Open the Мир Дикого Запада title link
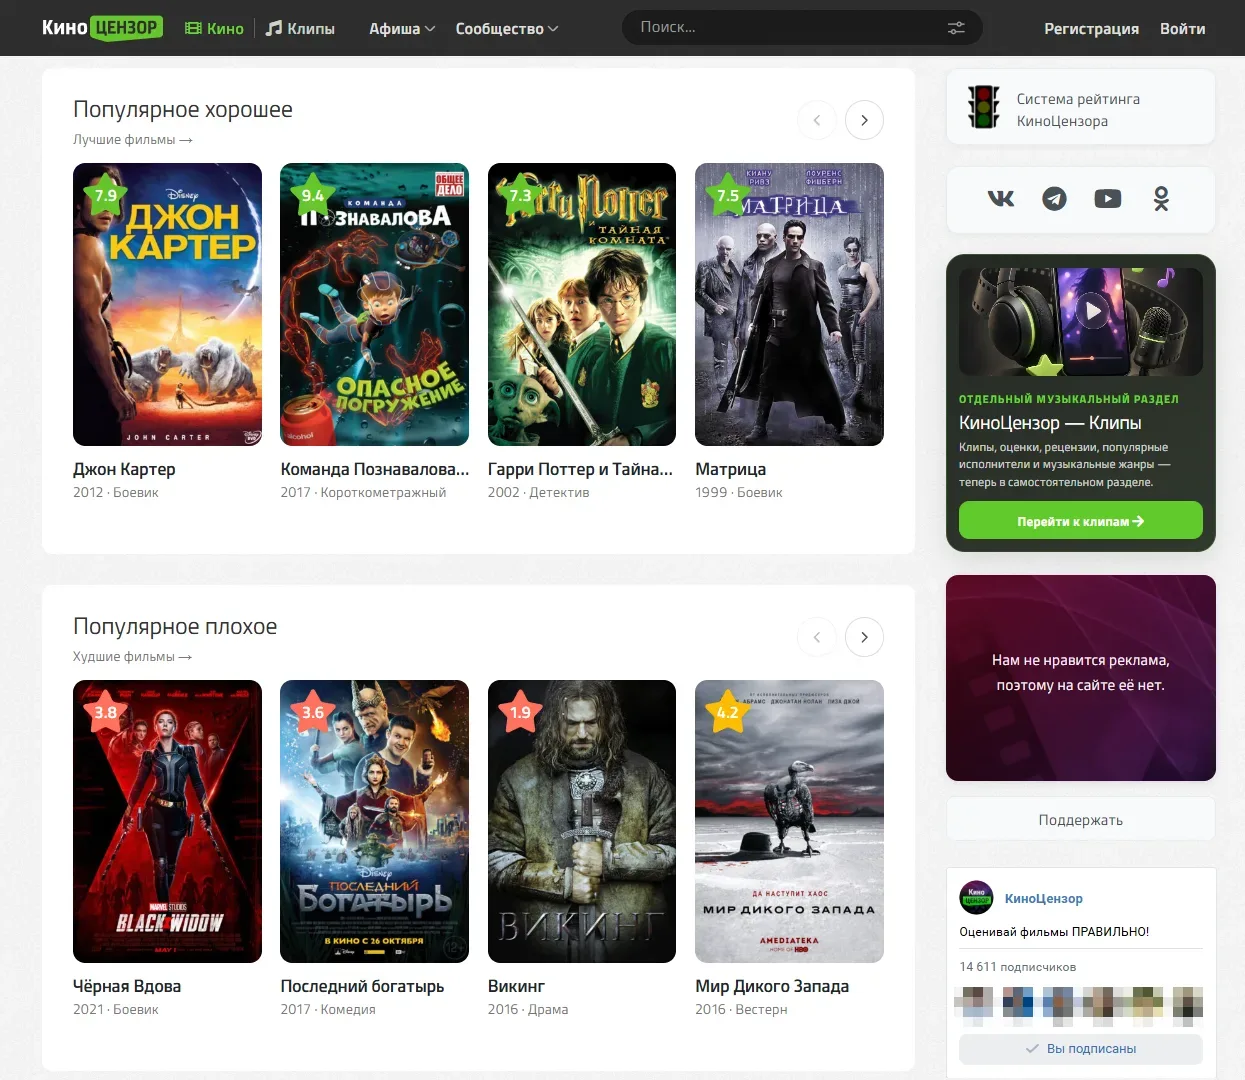 (772, 986)
